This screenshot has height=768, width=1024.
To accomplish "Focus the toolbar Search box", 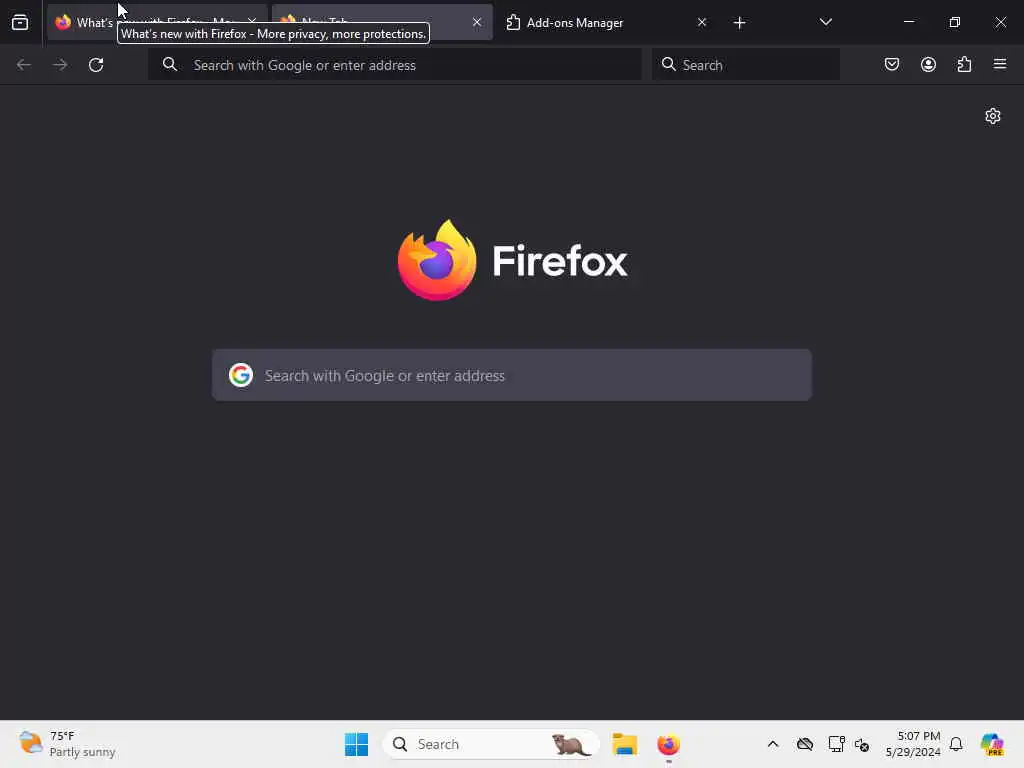I will click(x=746, y=65).
